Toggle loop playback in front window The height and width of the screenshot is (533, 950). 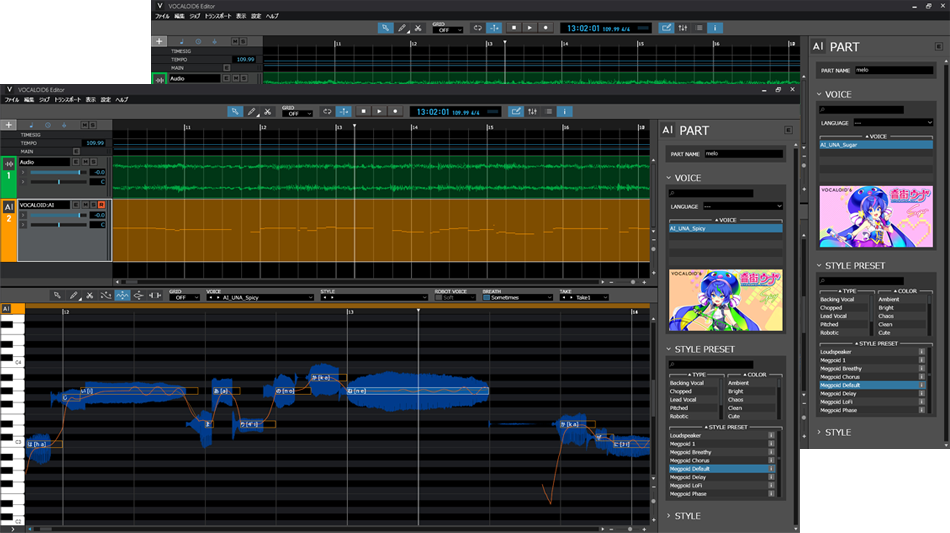(x=327, y=111)
